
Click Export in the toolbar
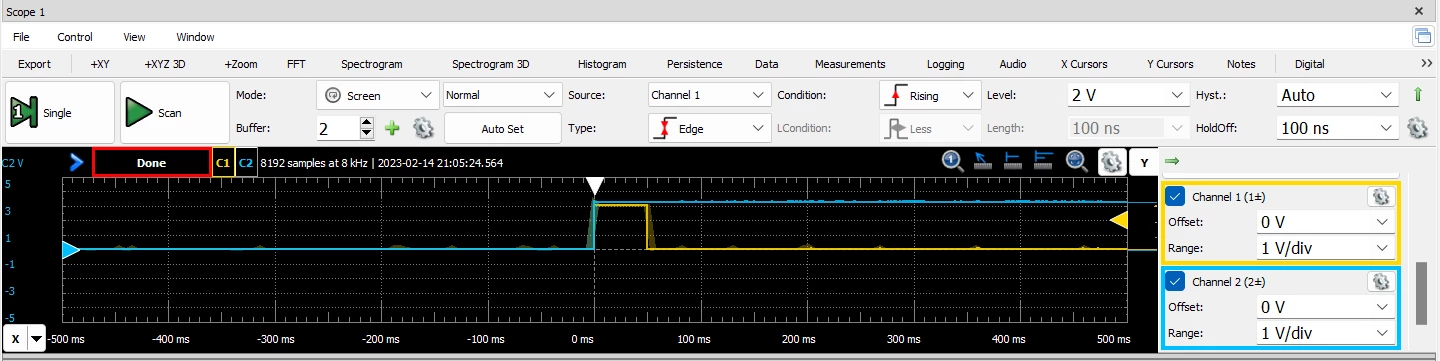pyautogui.click(x=34, y=64)
